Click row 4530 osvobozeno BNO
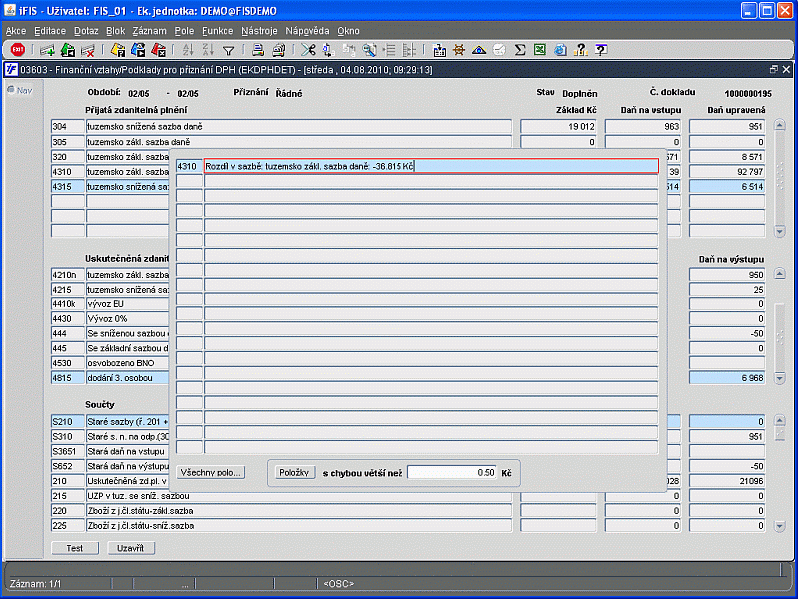The height and width of the screenshot is (599, 798). pos(110,363)
